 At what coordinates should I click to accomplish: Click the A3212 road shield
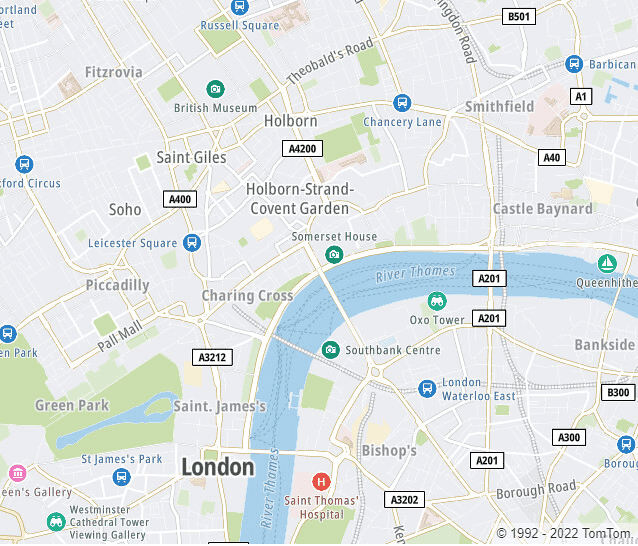[x=212, y=357]
